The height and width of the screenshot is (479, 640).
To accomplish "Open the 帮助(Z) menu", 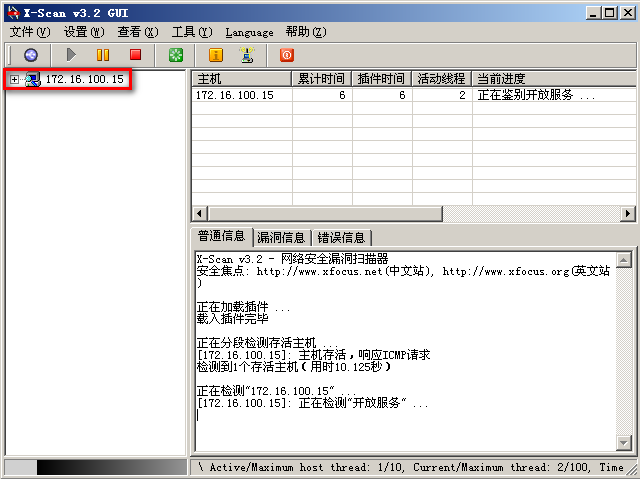I will tap(306, 32).
